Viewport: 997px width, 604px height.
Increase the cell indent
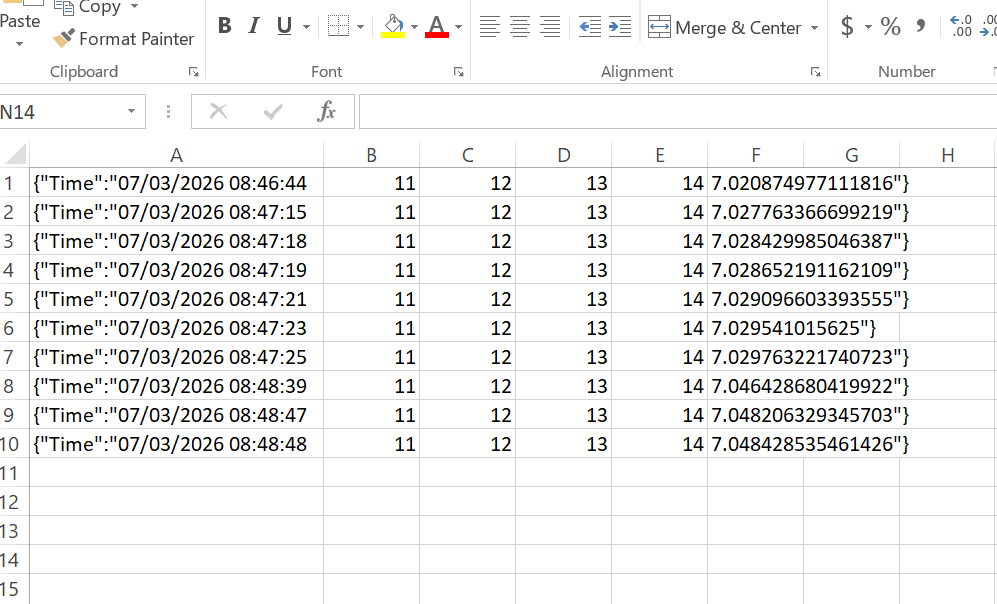tap(620, 27)
